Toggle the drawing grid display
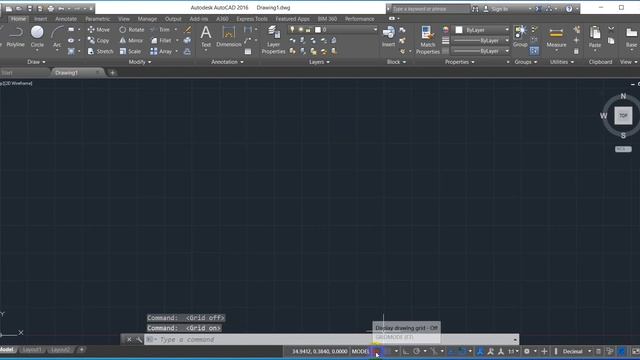The height and width of the screenshot is (360, 640). (377, 351)
